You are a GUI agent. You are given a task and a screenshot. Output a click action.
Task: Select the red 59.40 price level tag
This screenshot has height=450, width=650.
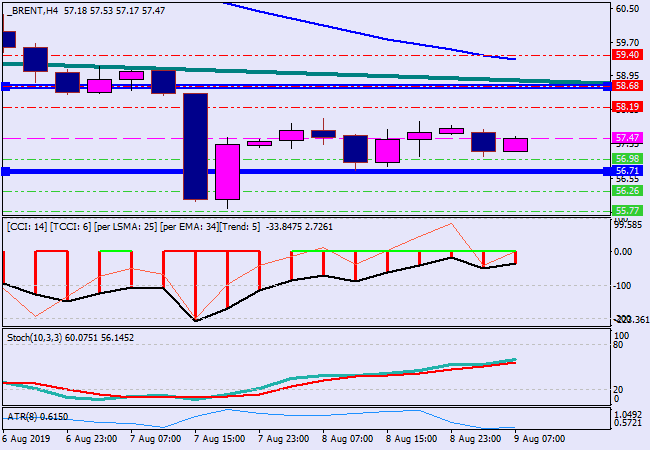tap(627, 55)
